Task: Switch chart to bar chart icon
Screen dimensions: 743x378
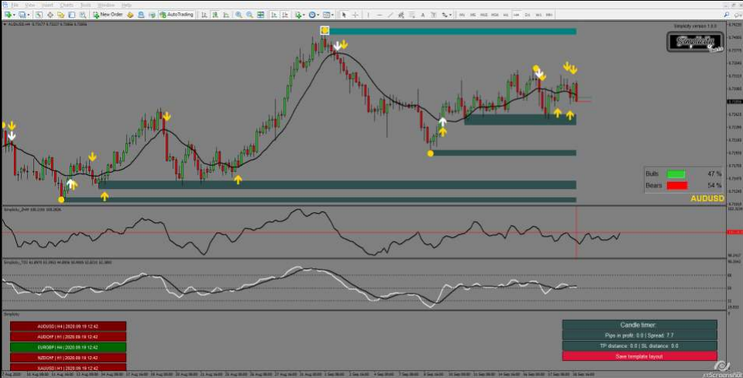Action: pos(204,15)
